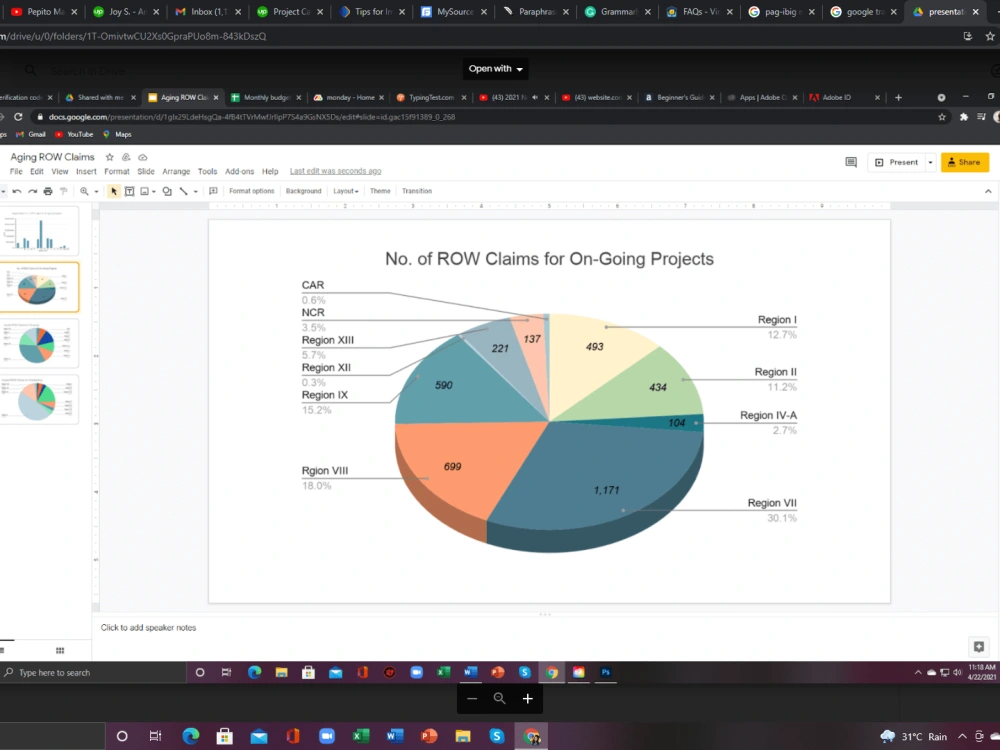Viewport: 1000px width, 750px height.
Task: Open the Insert menu
Action: pyautogui.click(x=86, y=172)
